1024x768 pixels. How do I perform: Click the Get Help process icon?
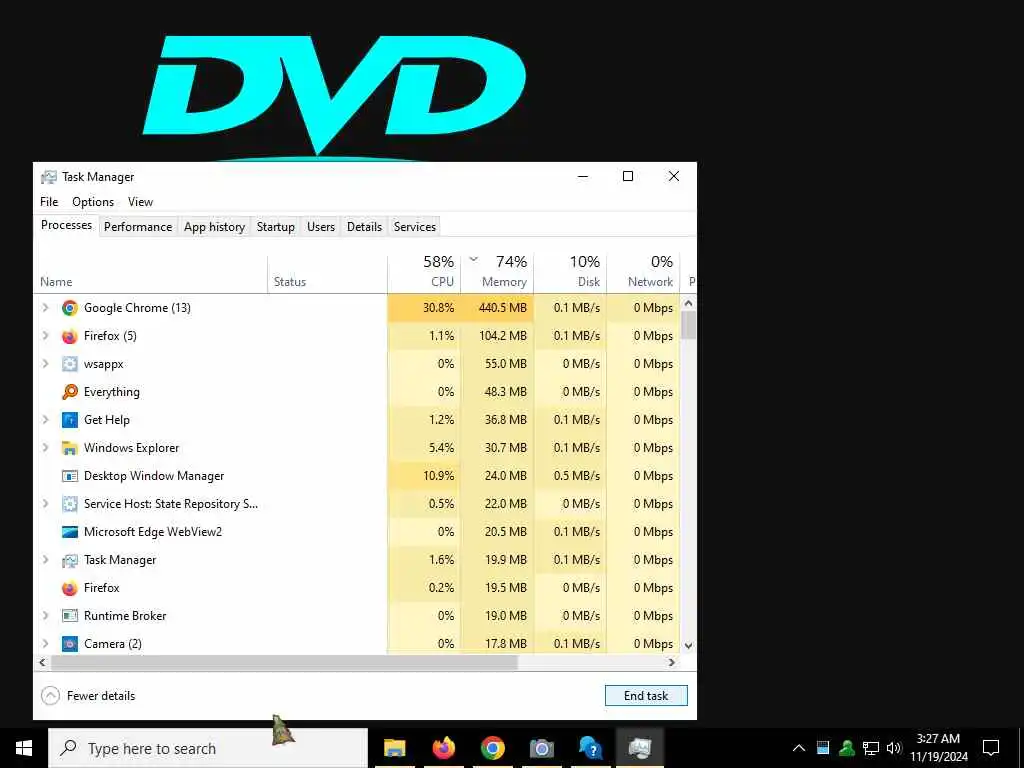point(69,420)
